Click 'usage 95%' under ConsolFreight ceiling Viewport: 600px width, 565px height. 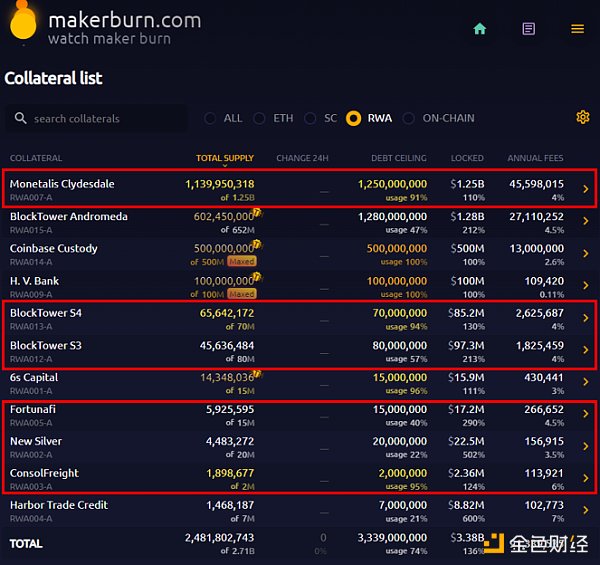tap(406, 487)
